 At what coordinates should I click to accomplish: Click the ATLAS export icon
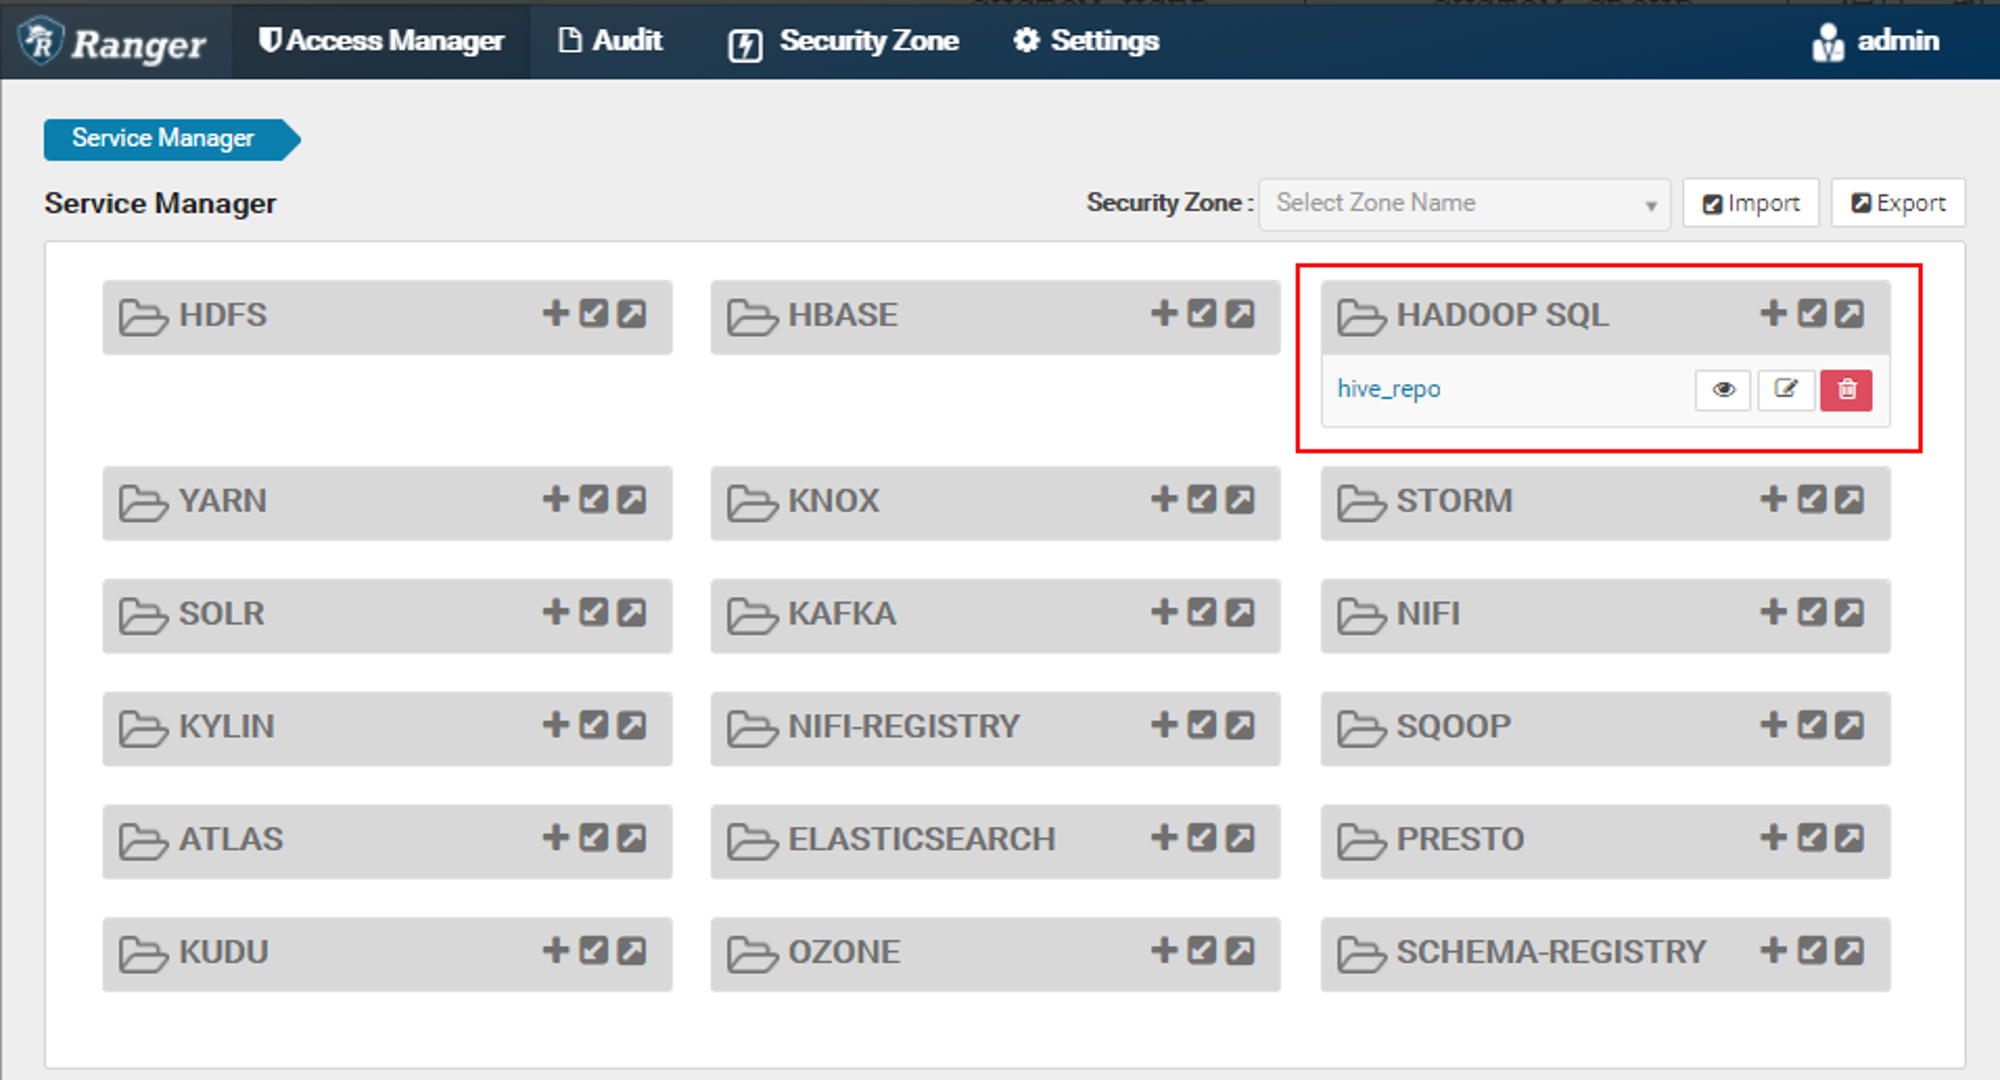pos(632,838)
